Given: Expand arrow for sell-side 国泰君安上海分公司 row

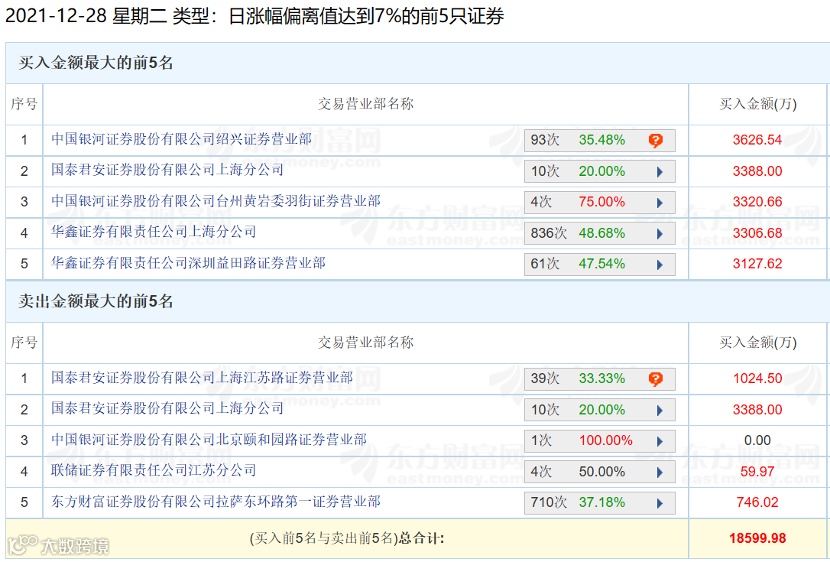Looking at the screenshot, I should coord(660,410).
